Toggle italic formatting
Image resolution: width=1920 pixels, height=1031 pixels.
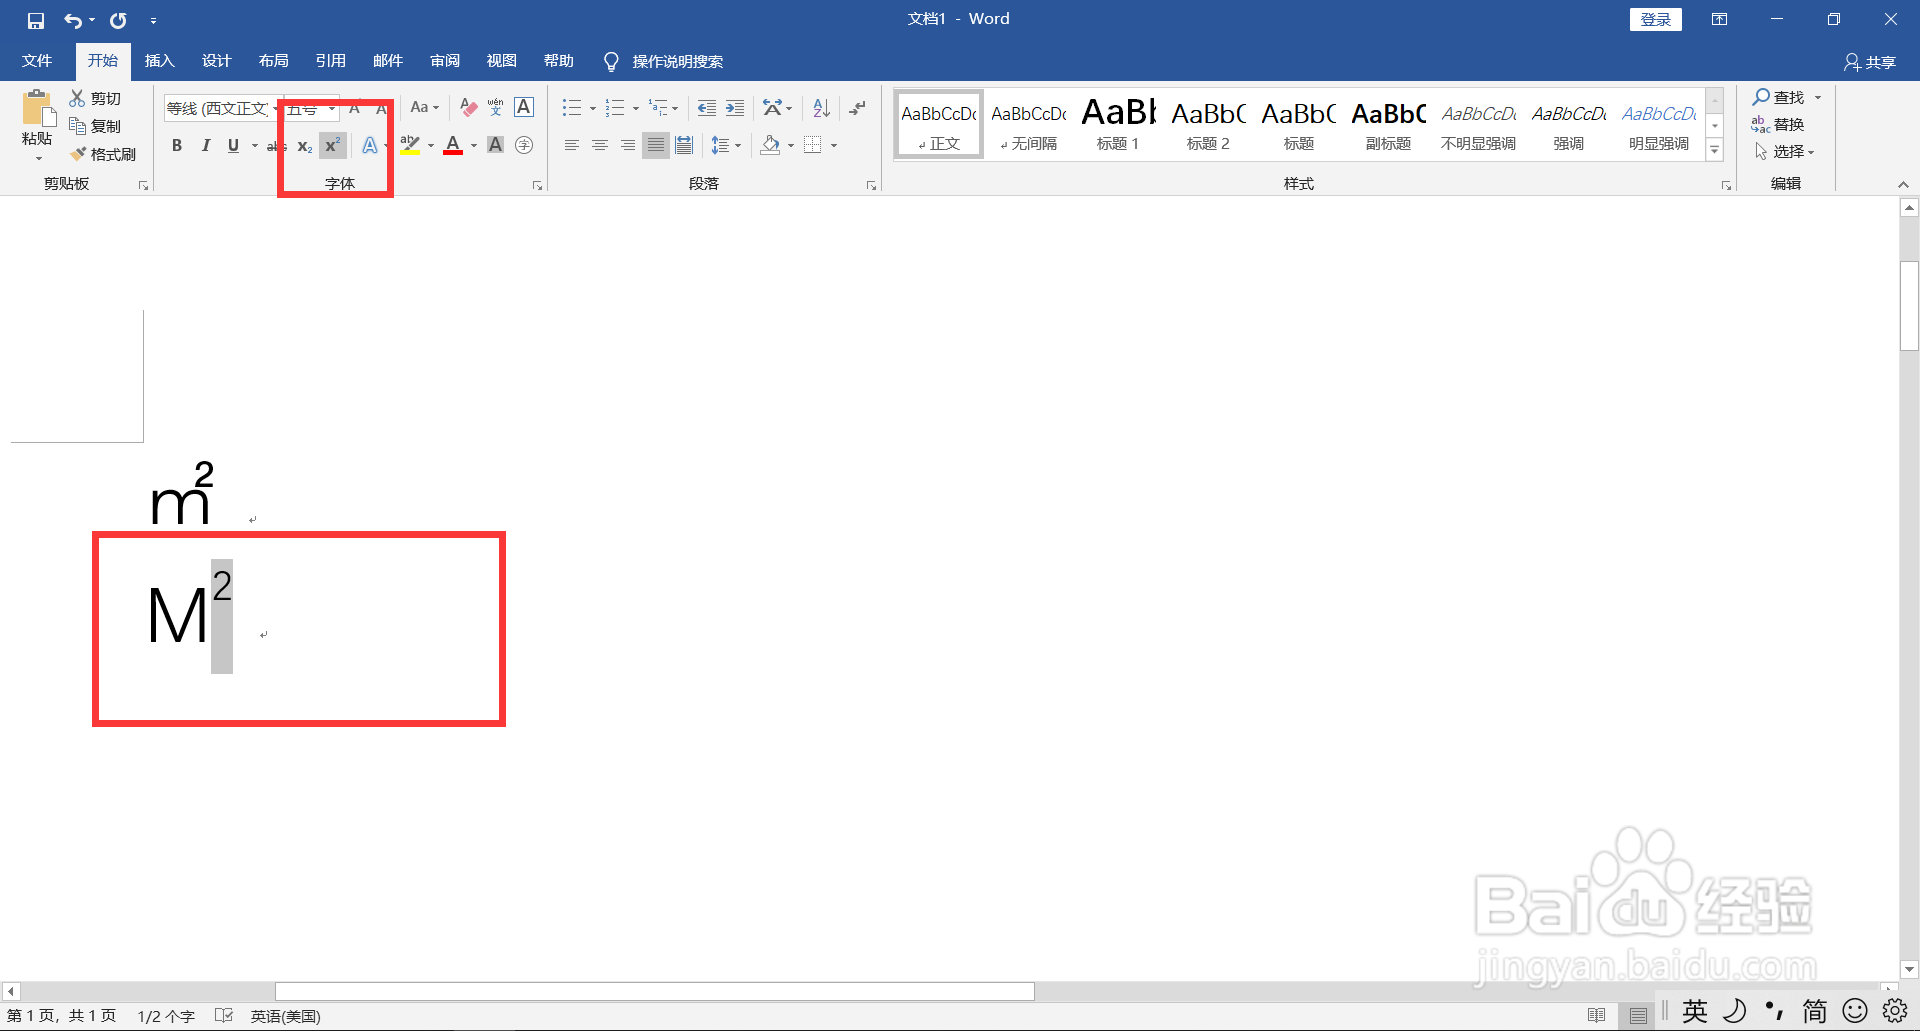205,145
